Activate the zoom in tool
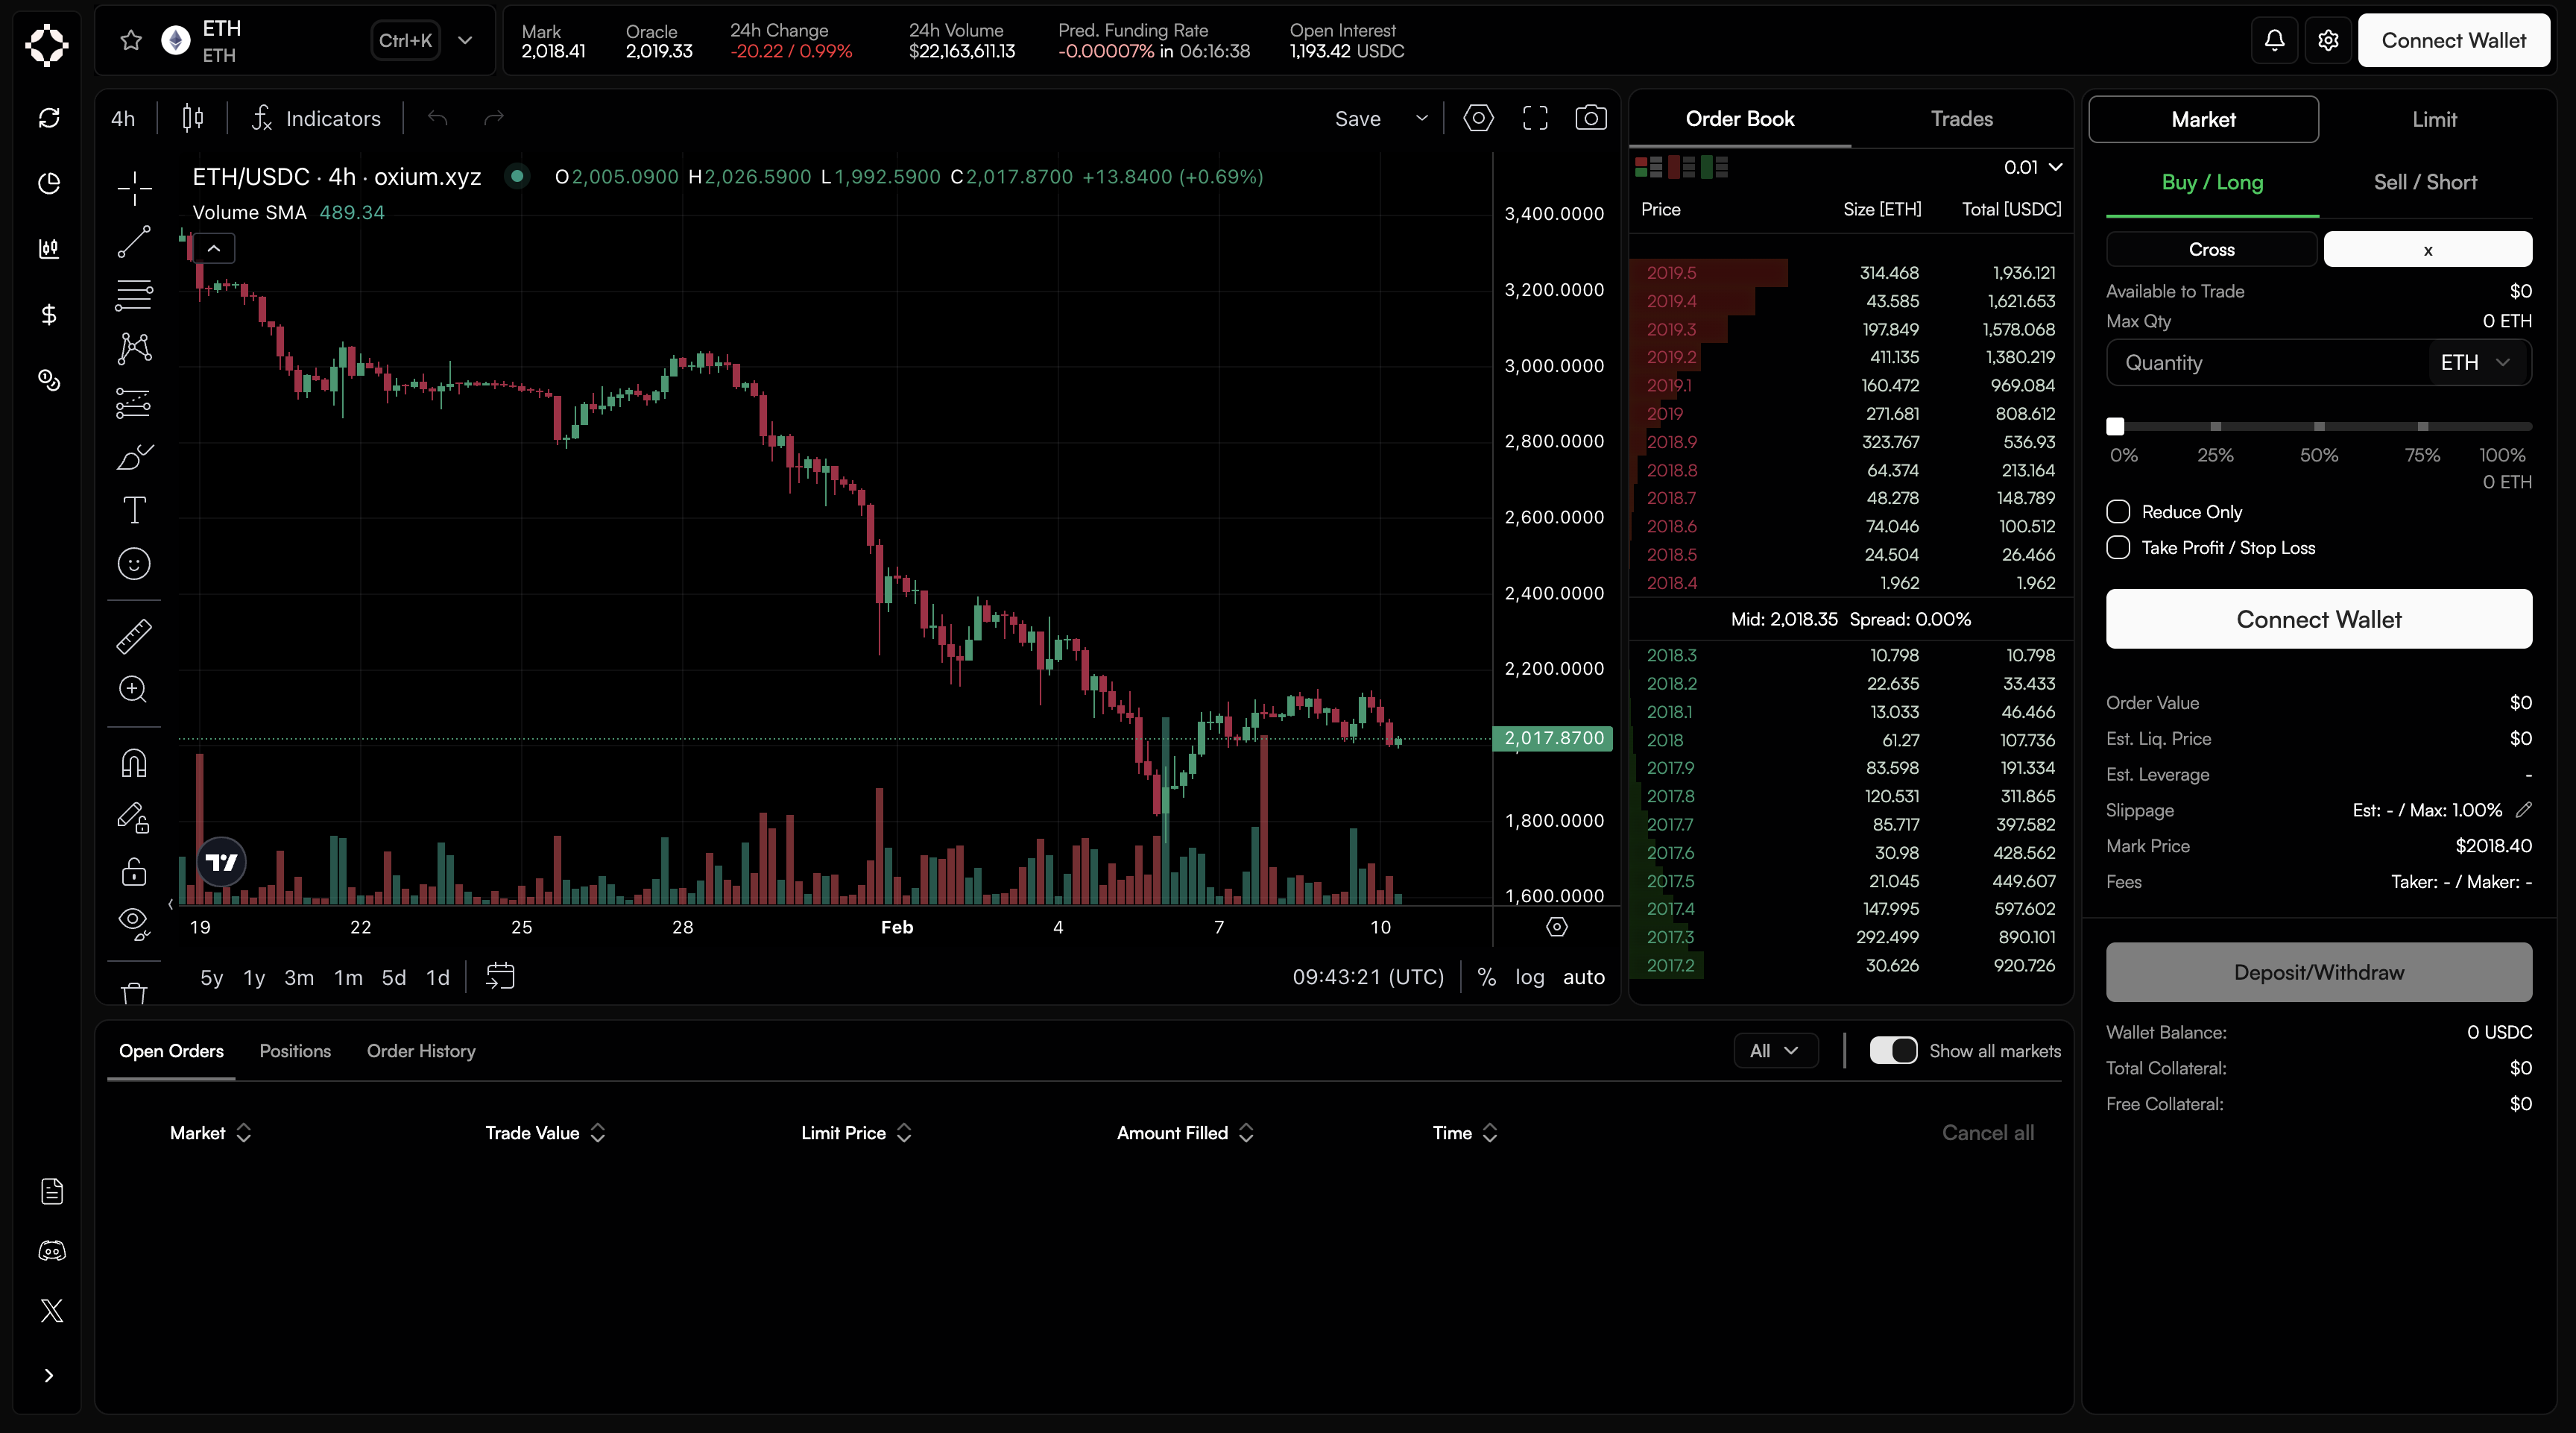The width and height of the screenshot is (2576, 1433). pos(134,689)
